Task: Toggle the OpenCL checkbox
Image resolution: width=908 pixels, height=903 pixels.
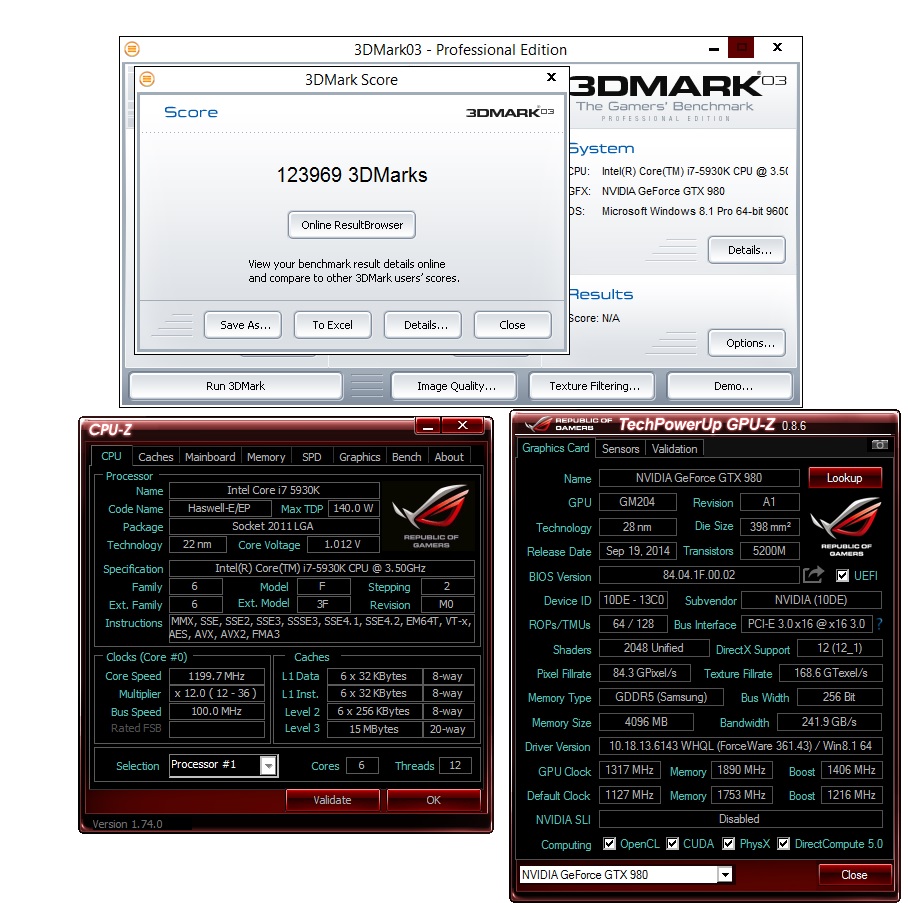Action: 609,843
